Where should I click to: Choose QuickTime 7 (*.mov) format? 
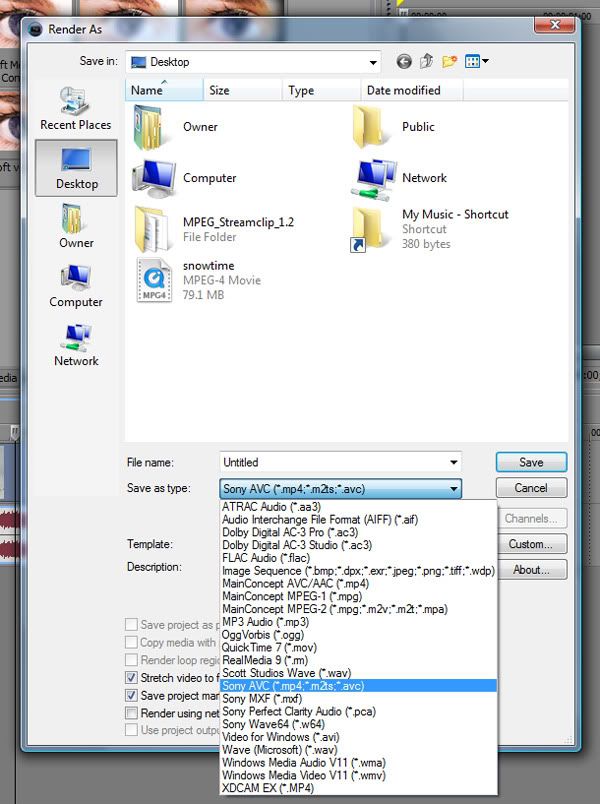click(x=358, y=648)
